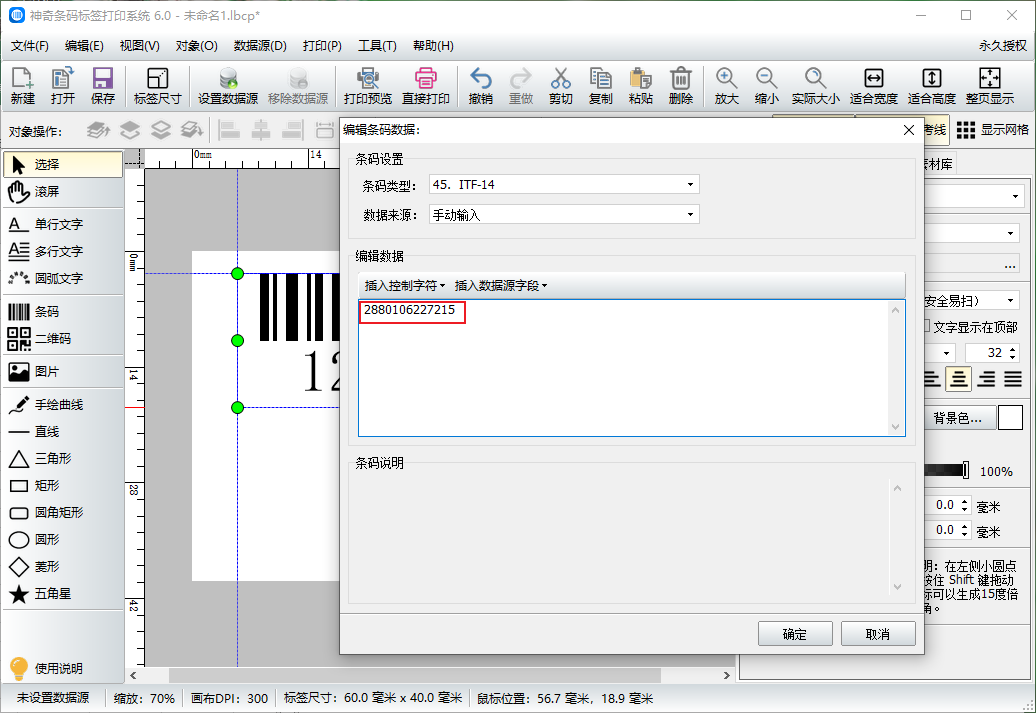This screenshot has height=713, width=1036.
Task: Open 使用说明 help with the lightbulb
Action: click(46, 669)
